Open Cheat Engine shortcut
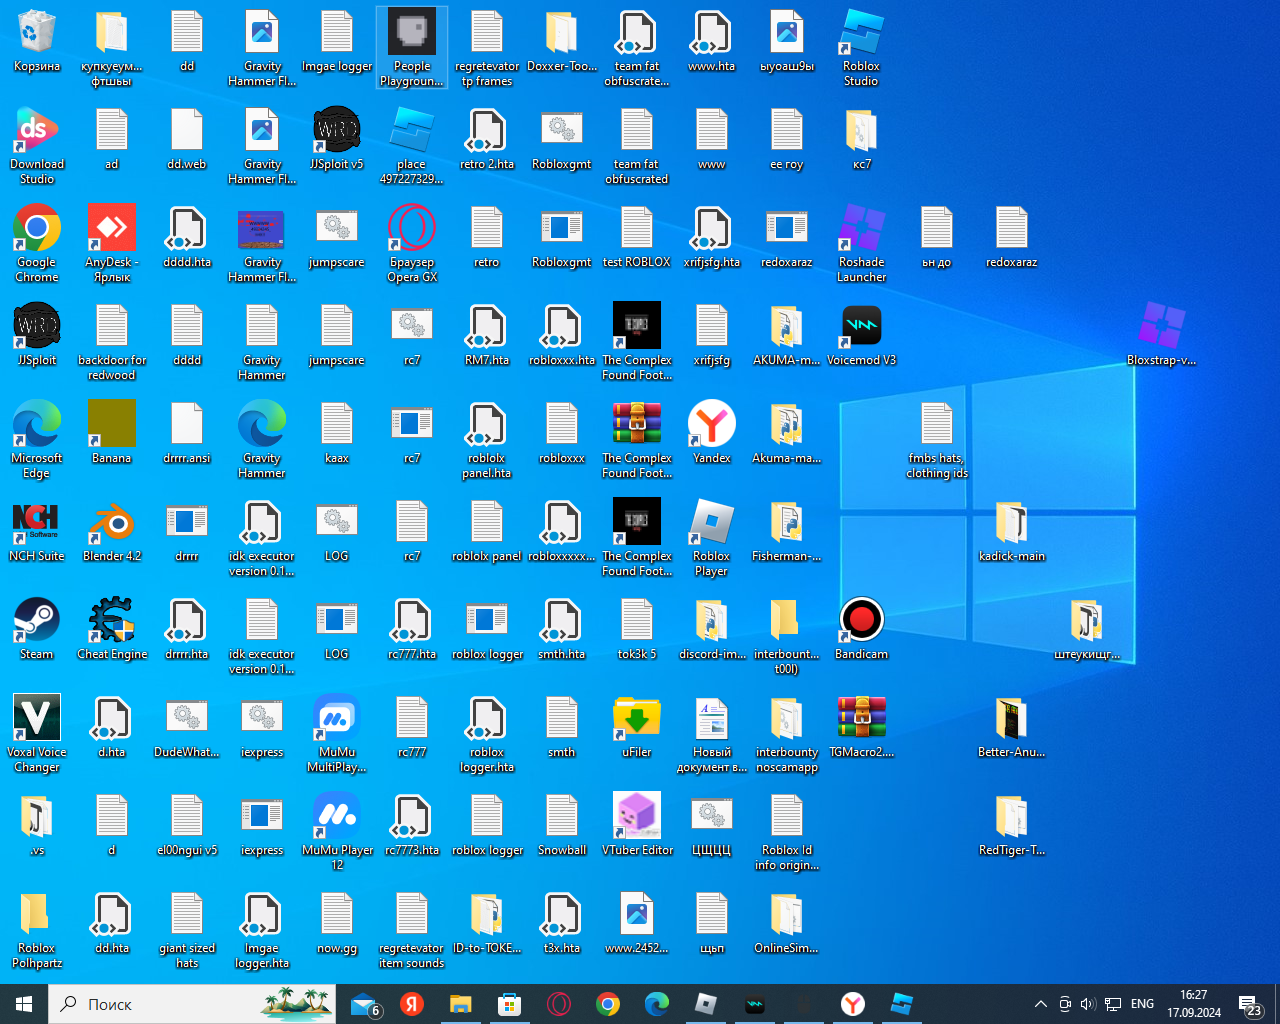This screenshot has height=1024, width=1280. [x=112, y=621]
